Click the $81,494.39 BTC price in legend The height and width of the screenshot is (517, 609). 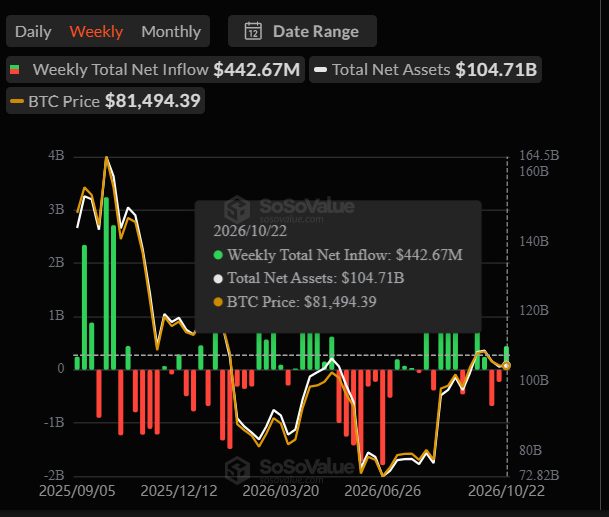pos(153,101)
